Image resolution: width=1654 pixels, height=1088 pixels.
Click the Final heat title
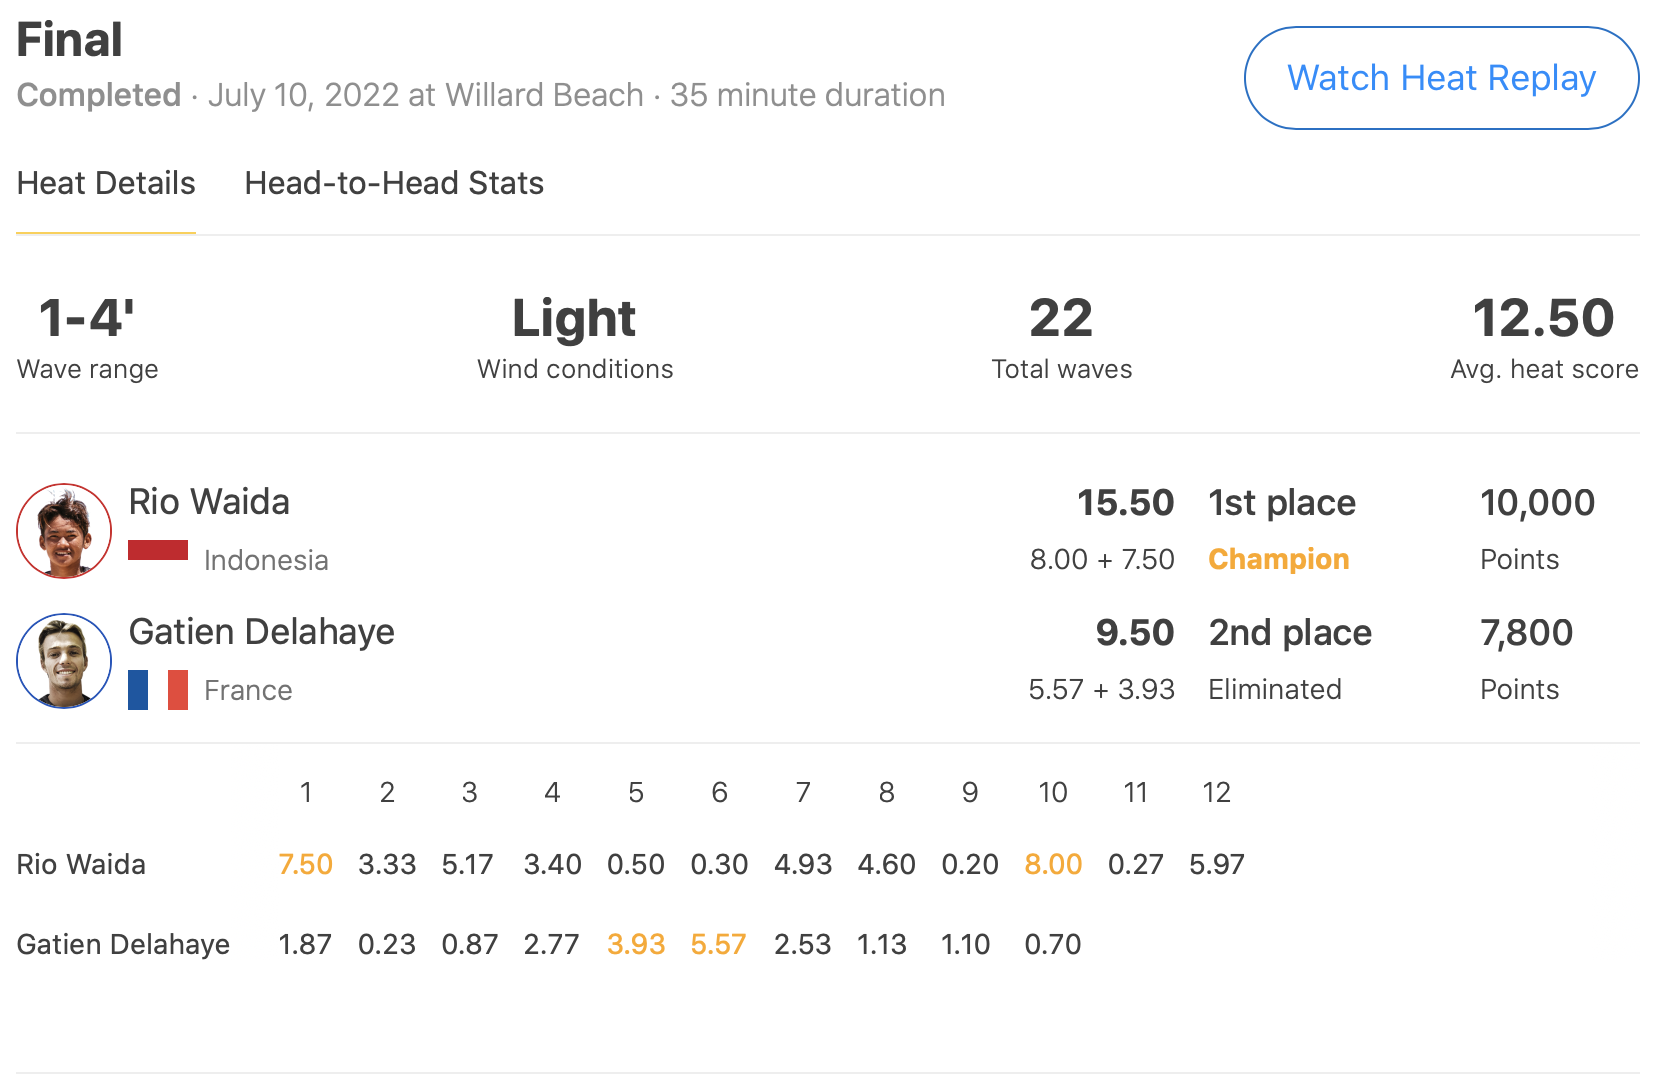click(x=70, y=41)
